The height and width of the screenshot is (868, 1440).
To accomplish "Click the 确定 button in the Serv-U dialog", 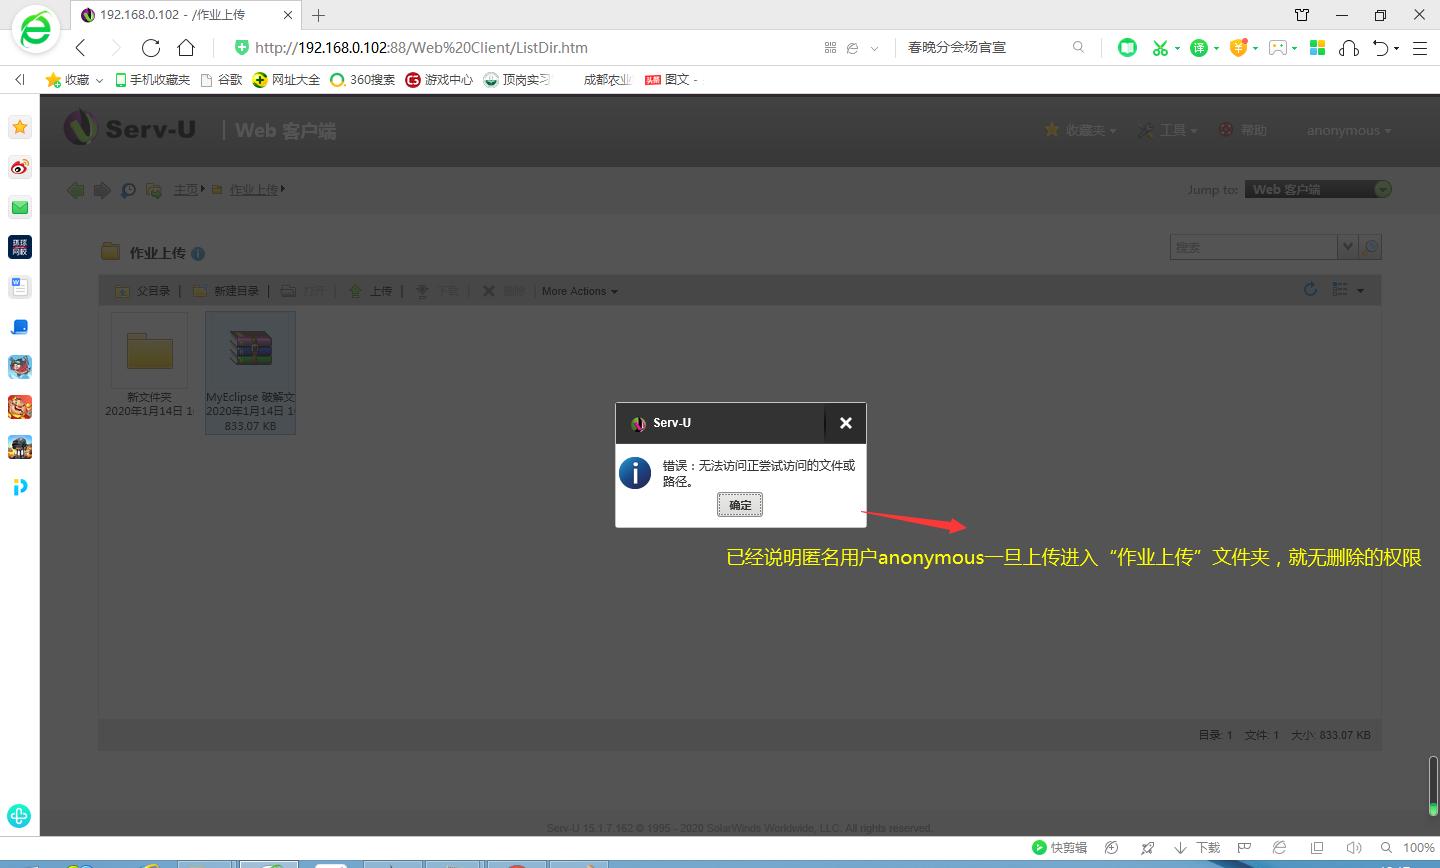I will (740, 505).
